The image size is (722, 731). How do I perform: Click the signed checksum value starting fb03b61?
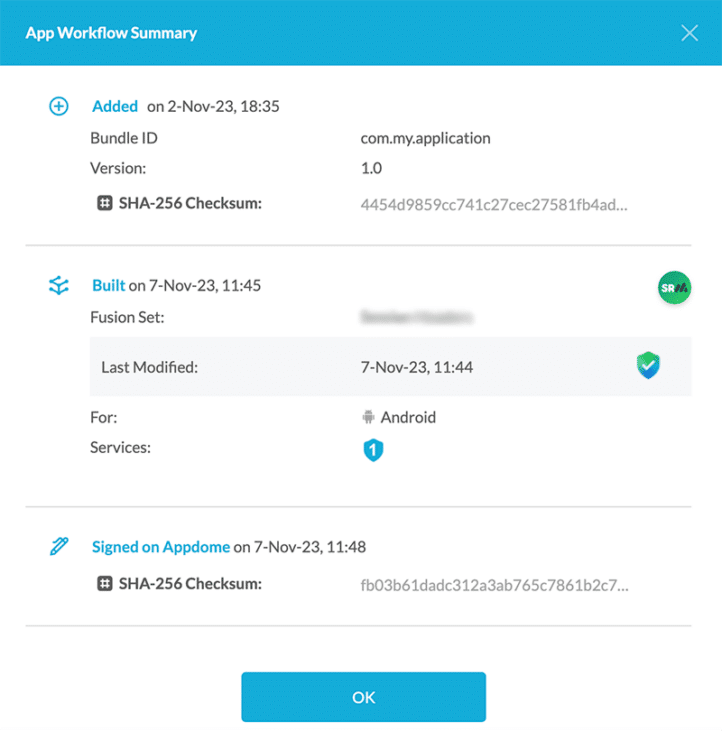pyautogui.click(x=494, y=584)
